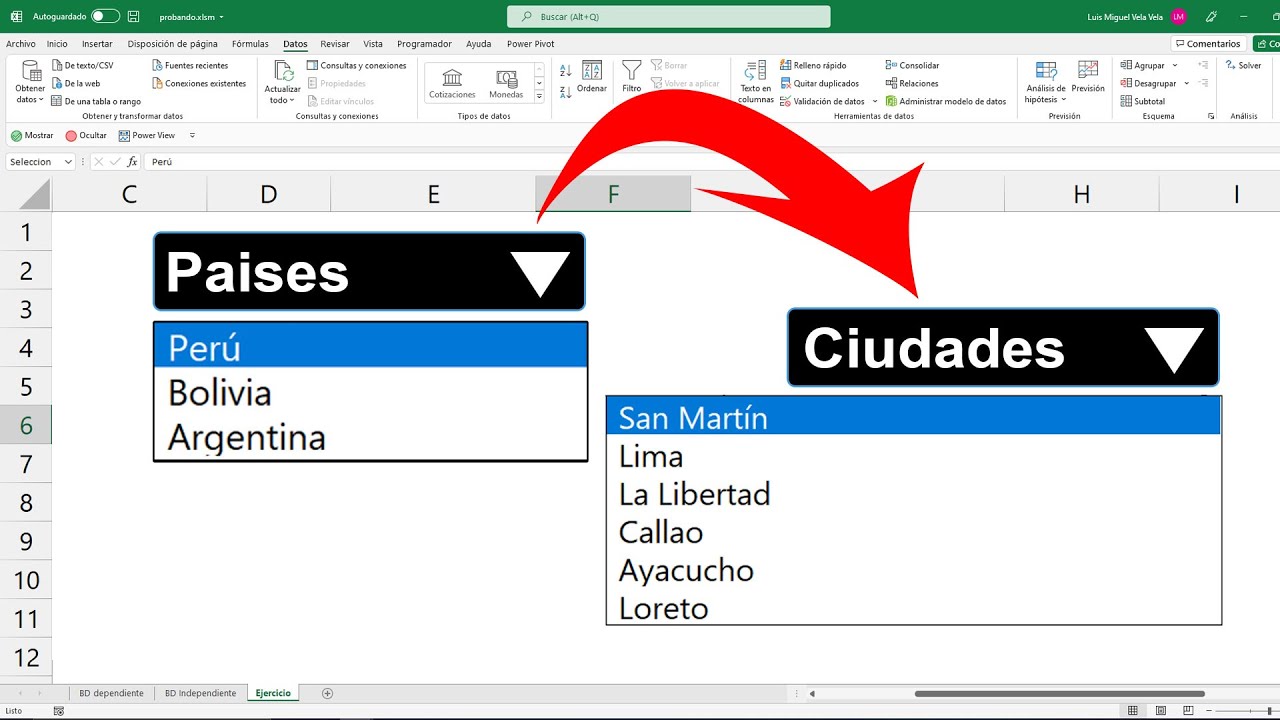1280x720 pixels.
Task: Click the De la web icon
Action: 57,83
